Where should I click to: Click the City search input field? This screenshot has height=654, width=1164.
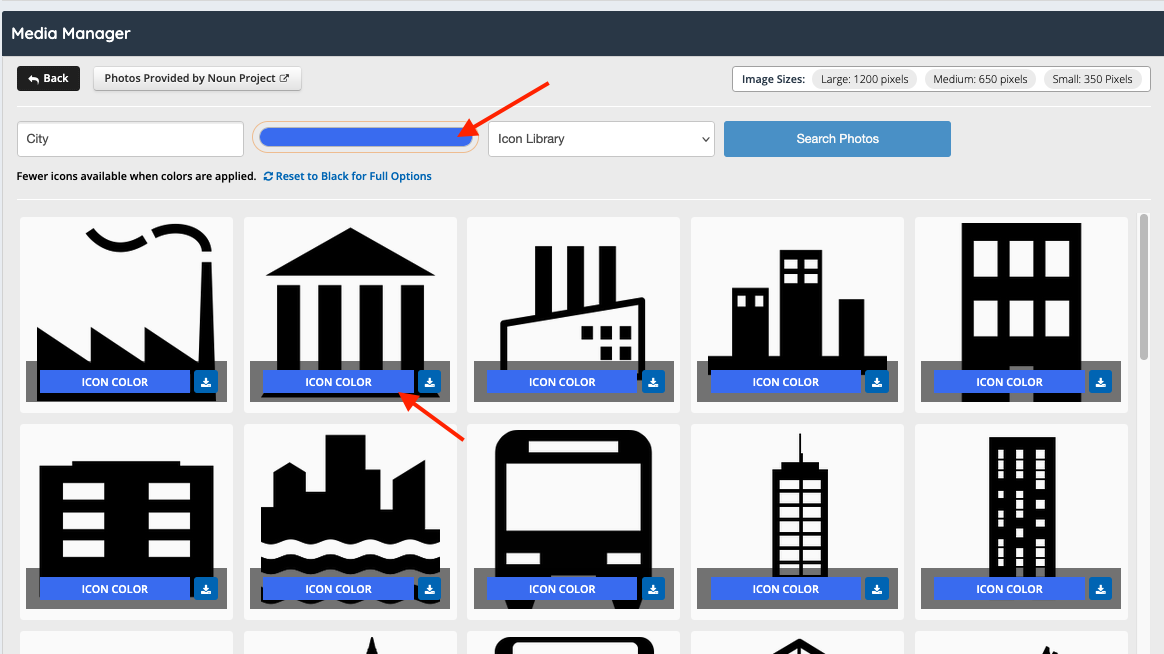tap(131, 139)
